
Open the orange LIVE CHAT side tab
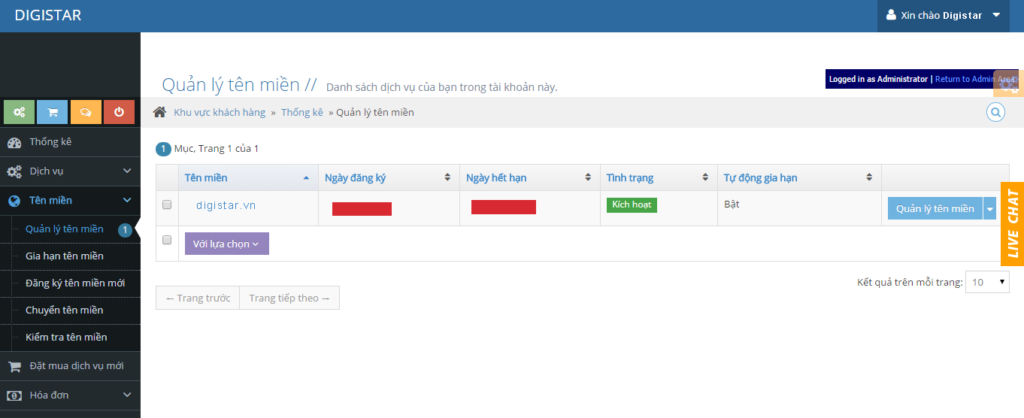(x=1012, y=224)
